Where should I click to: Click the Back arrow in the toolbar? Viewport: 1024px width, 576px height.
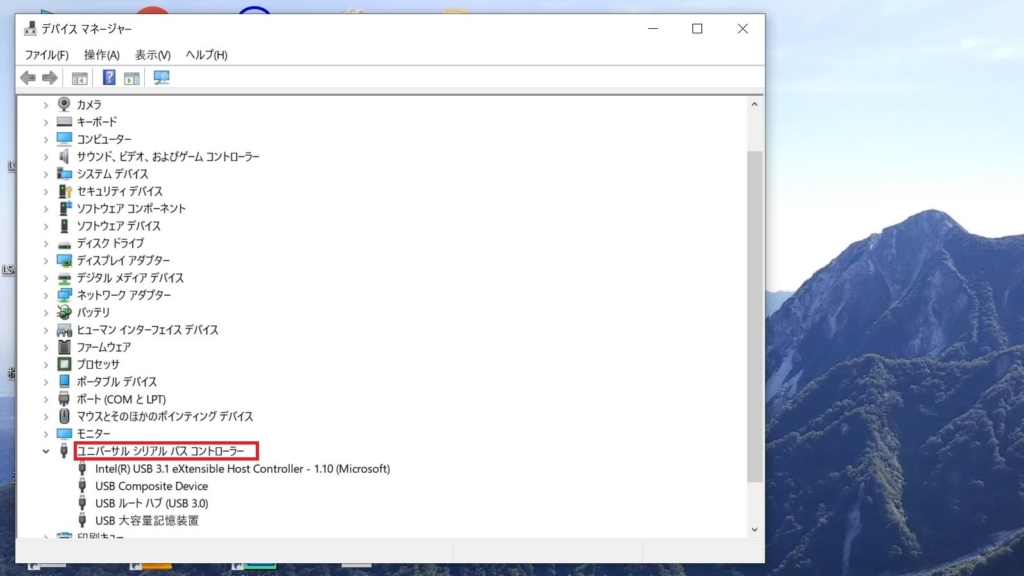pos(28,78)
